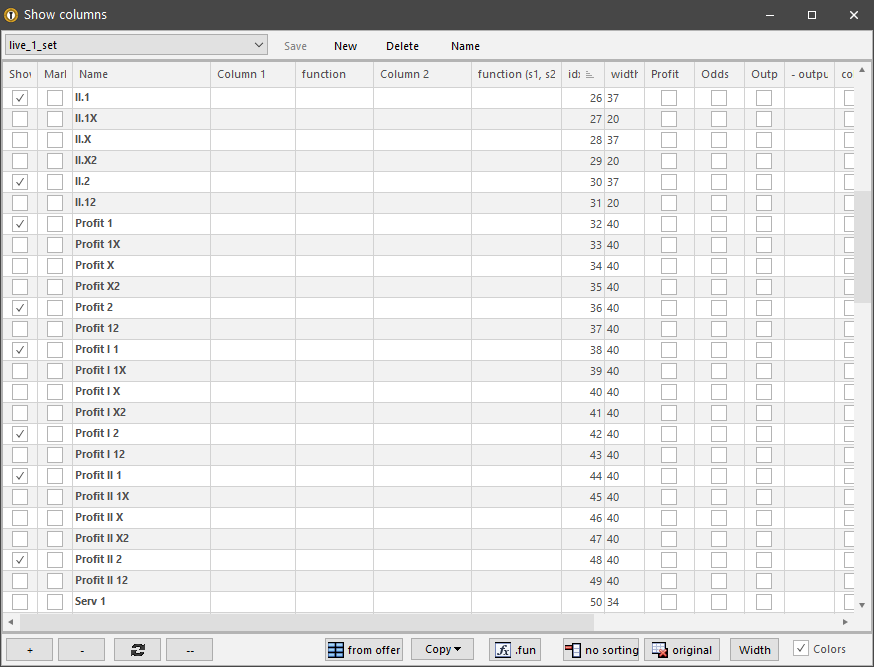Click the refresh columns icon
This screenshot has width=874, height=667.
pyautogui.click(x=136, y=649)
